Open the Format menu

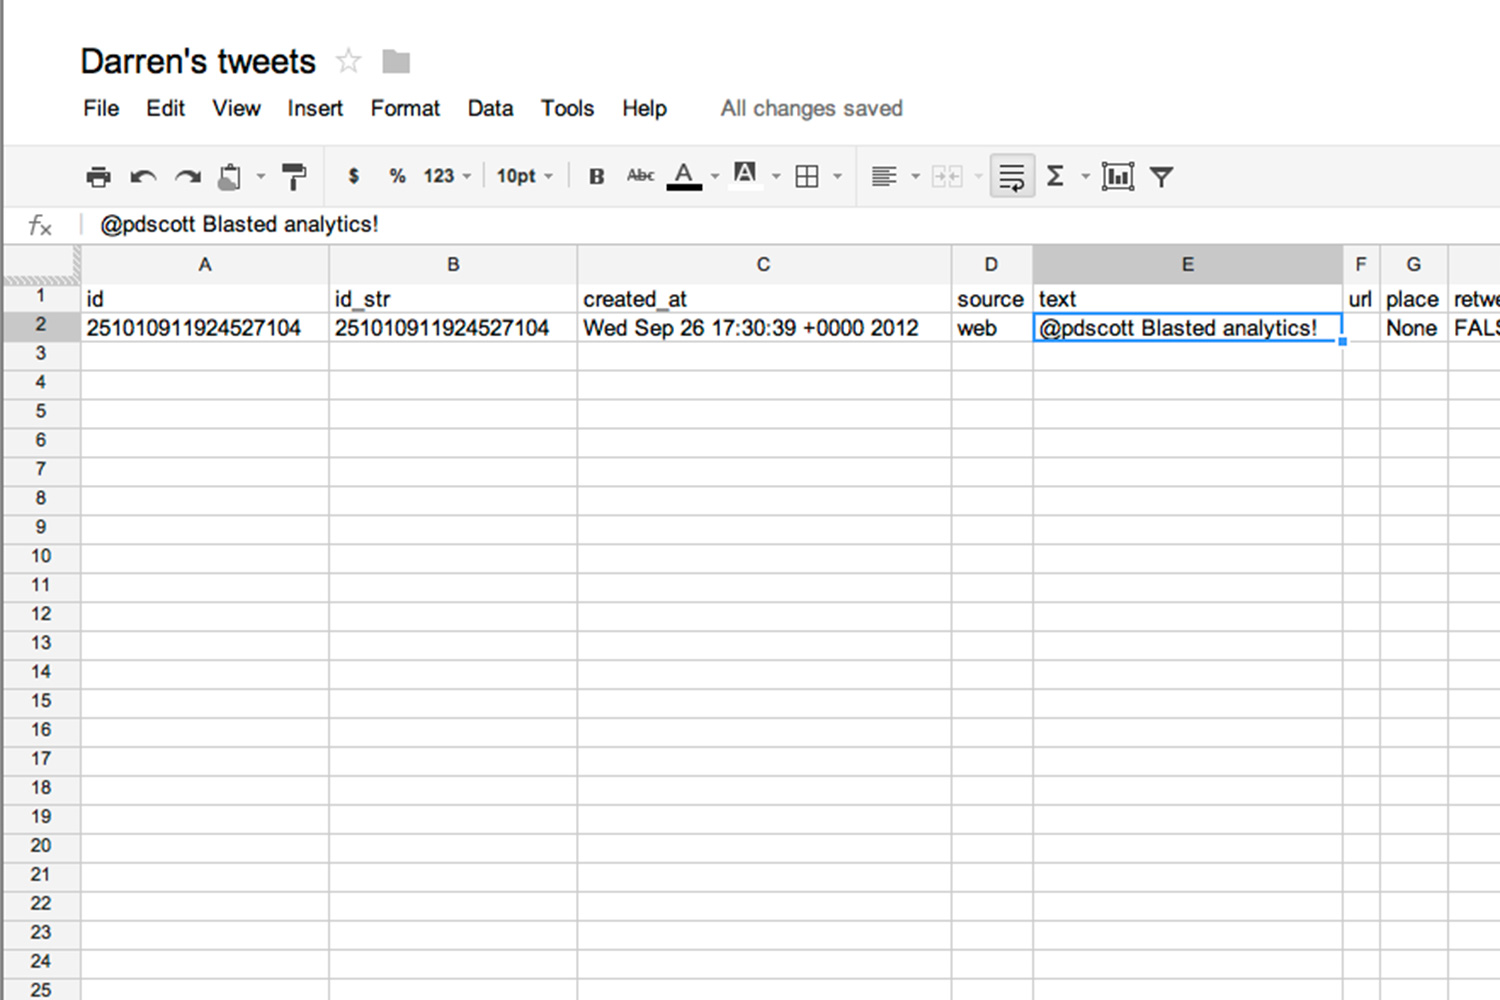[x=405, y=108]
